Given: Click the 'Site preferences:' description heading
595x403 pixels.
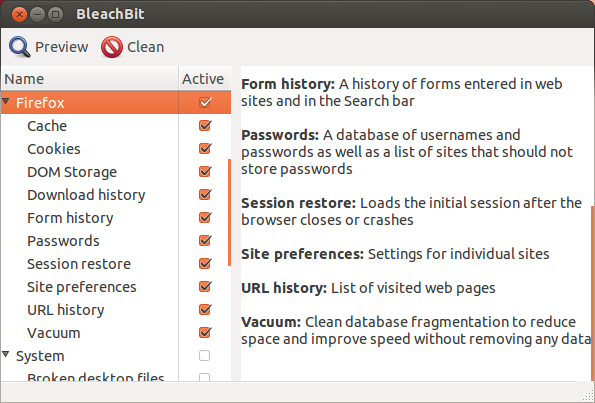Looking at the screenshot, I should (x=302, y=254).
